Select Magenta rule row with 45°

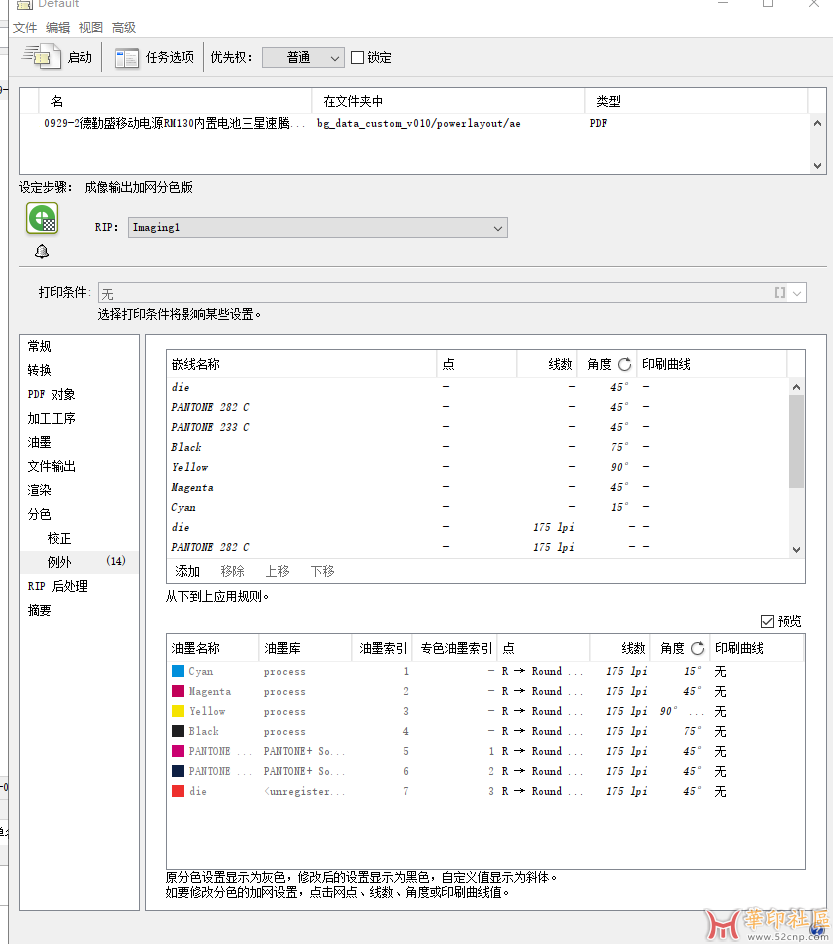coord(477,486)
